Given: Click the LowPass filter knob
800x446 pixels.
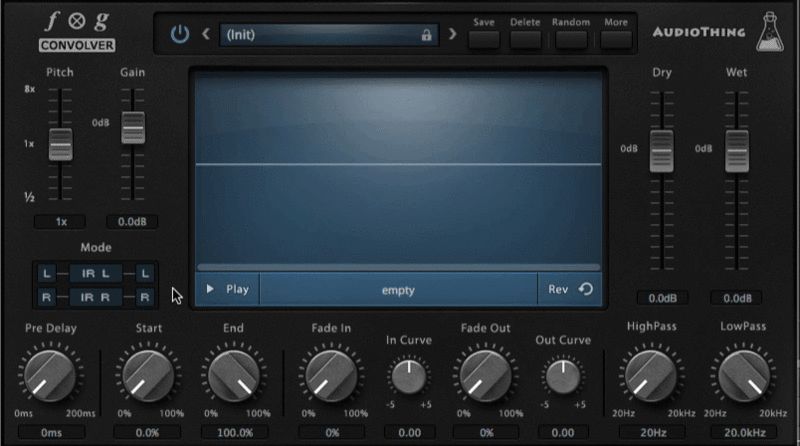Looking at the screenshot, I should (x=744, y=376).
